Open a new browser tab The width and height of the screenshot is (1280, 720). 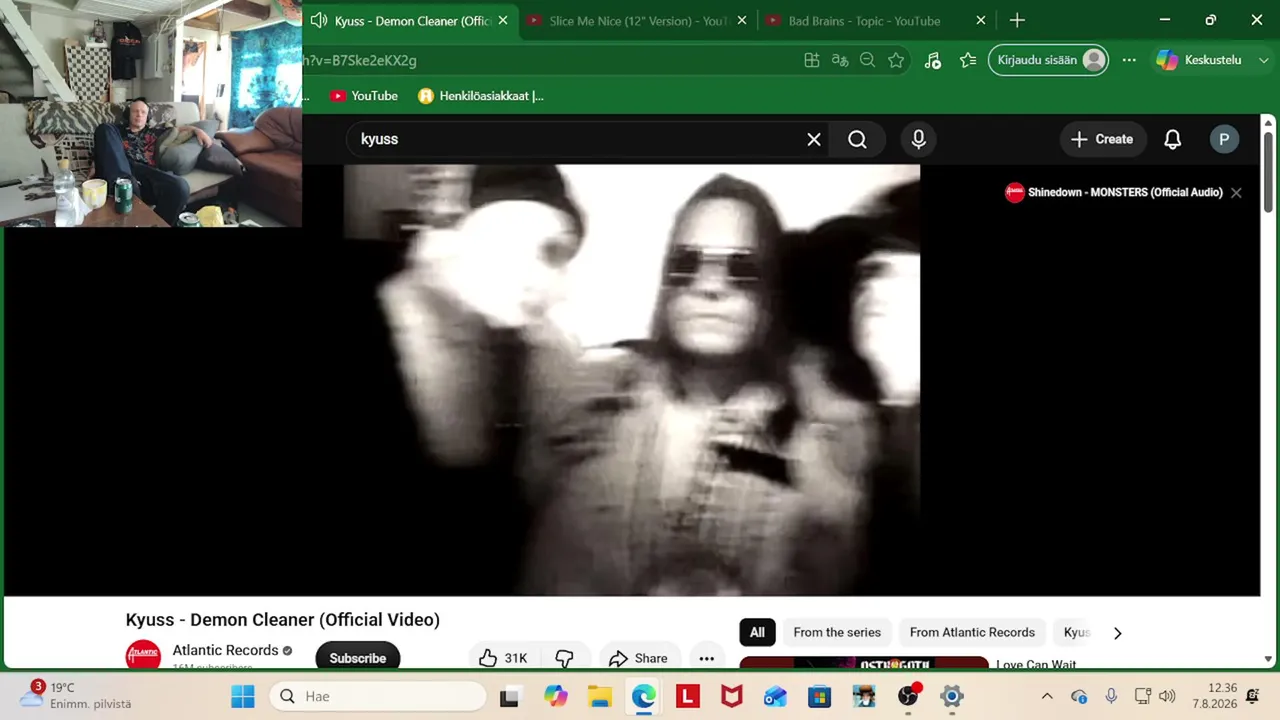(x=1017, y=20)
